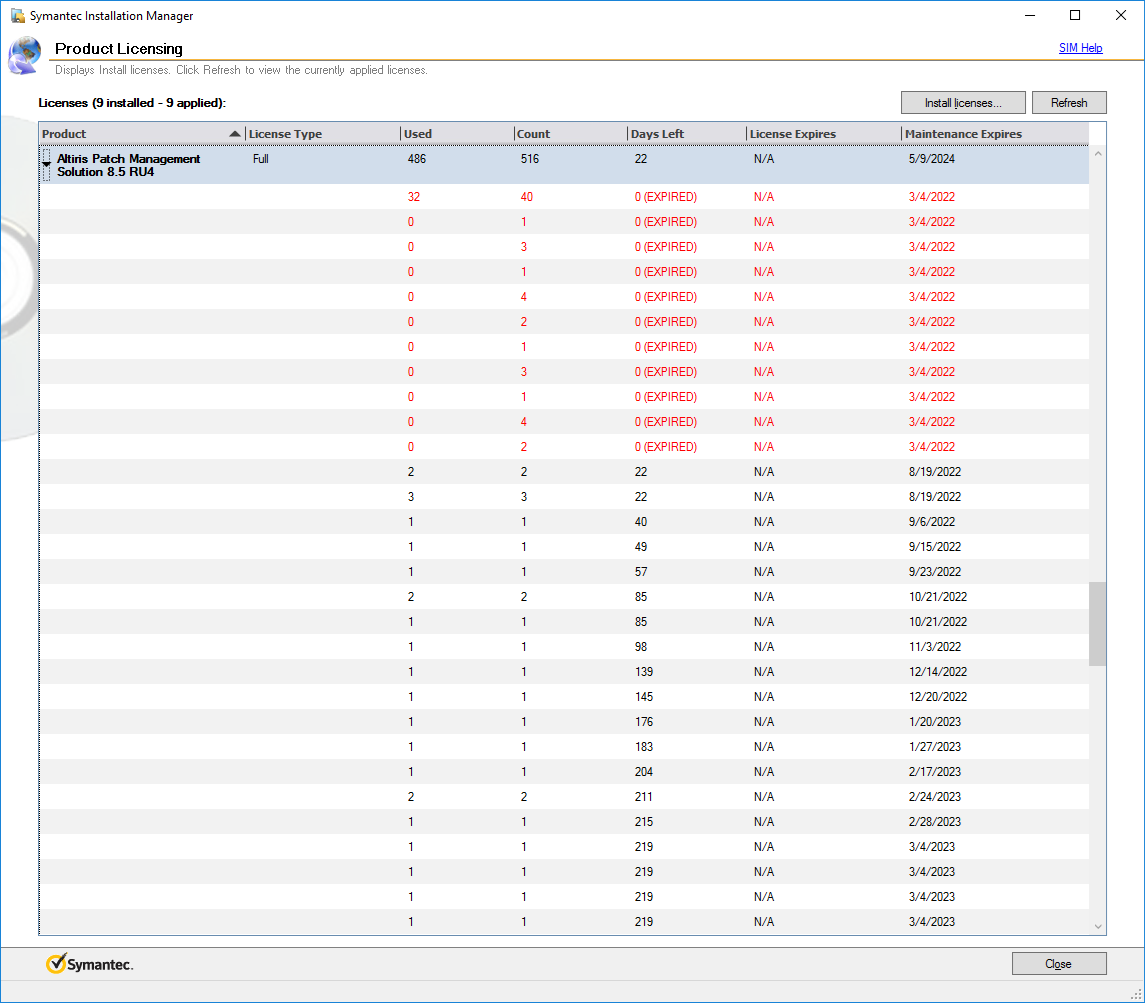Click the 'Licenses (9 installed - 9 applied)' label

[x=132, y=103]
